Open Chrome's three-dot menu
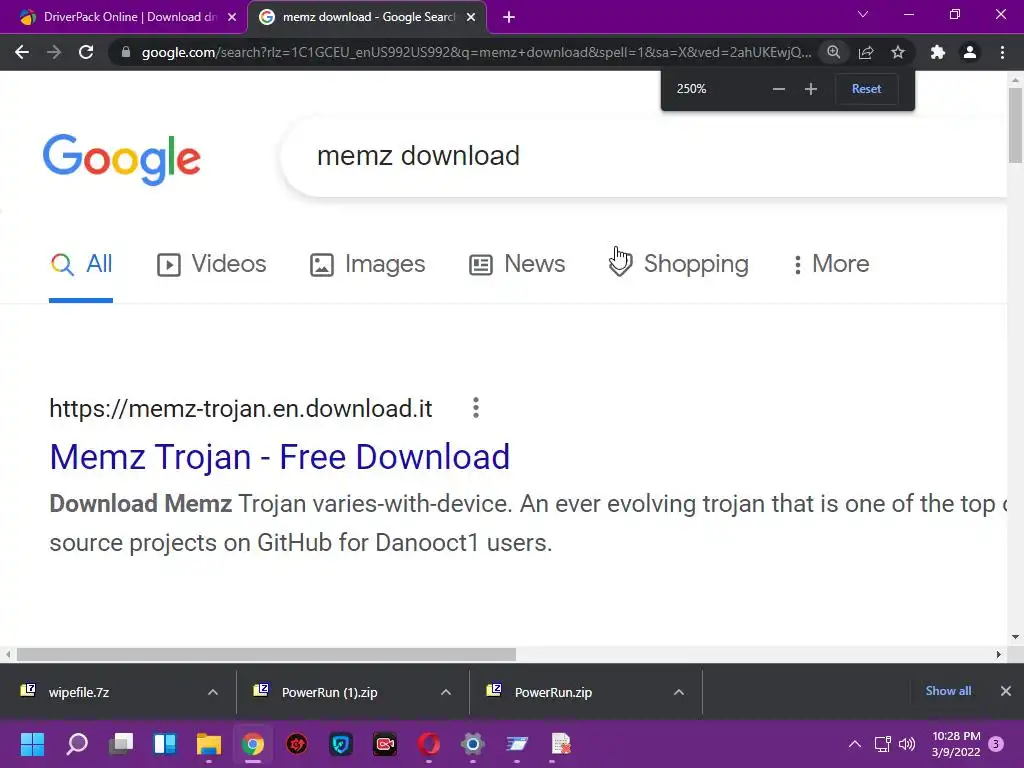This screenshot has height=768, width=1024. [x=1002, y=52]
